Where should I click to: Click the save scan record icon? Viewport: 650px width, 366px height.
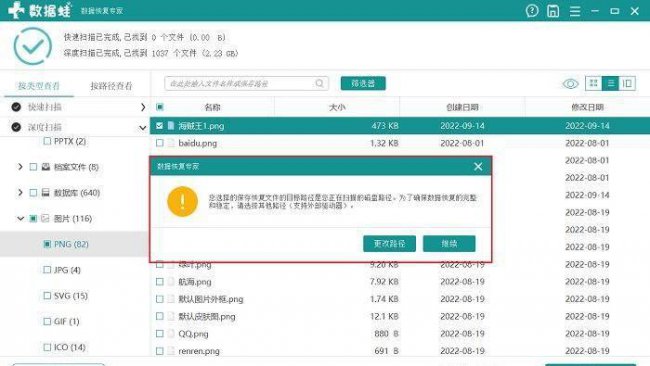pos(553,11)
